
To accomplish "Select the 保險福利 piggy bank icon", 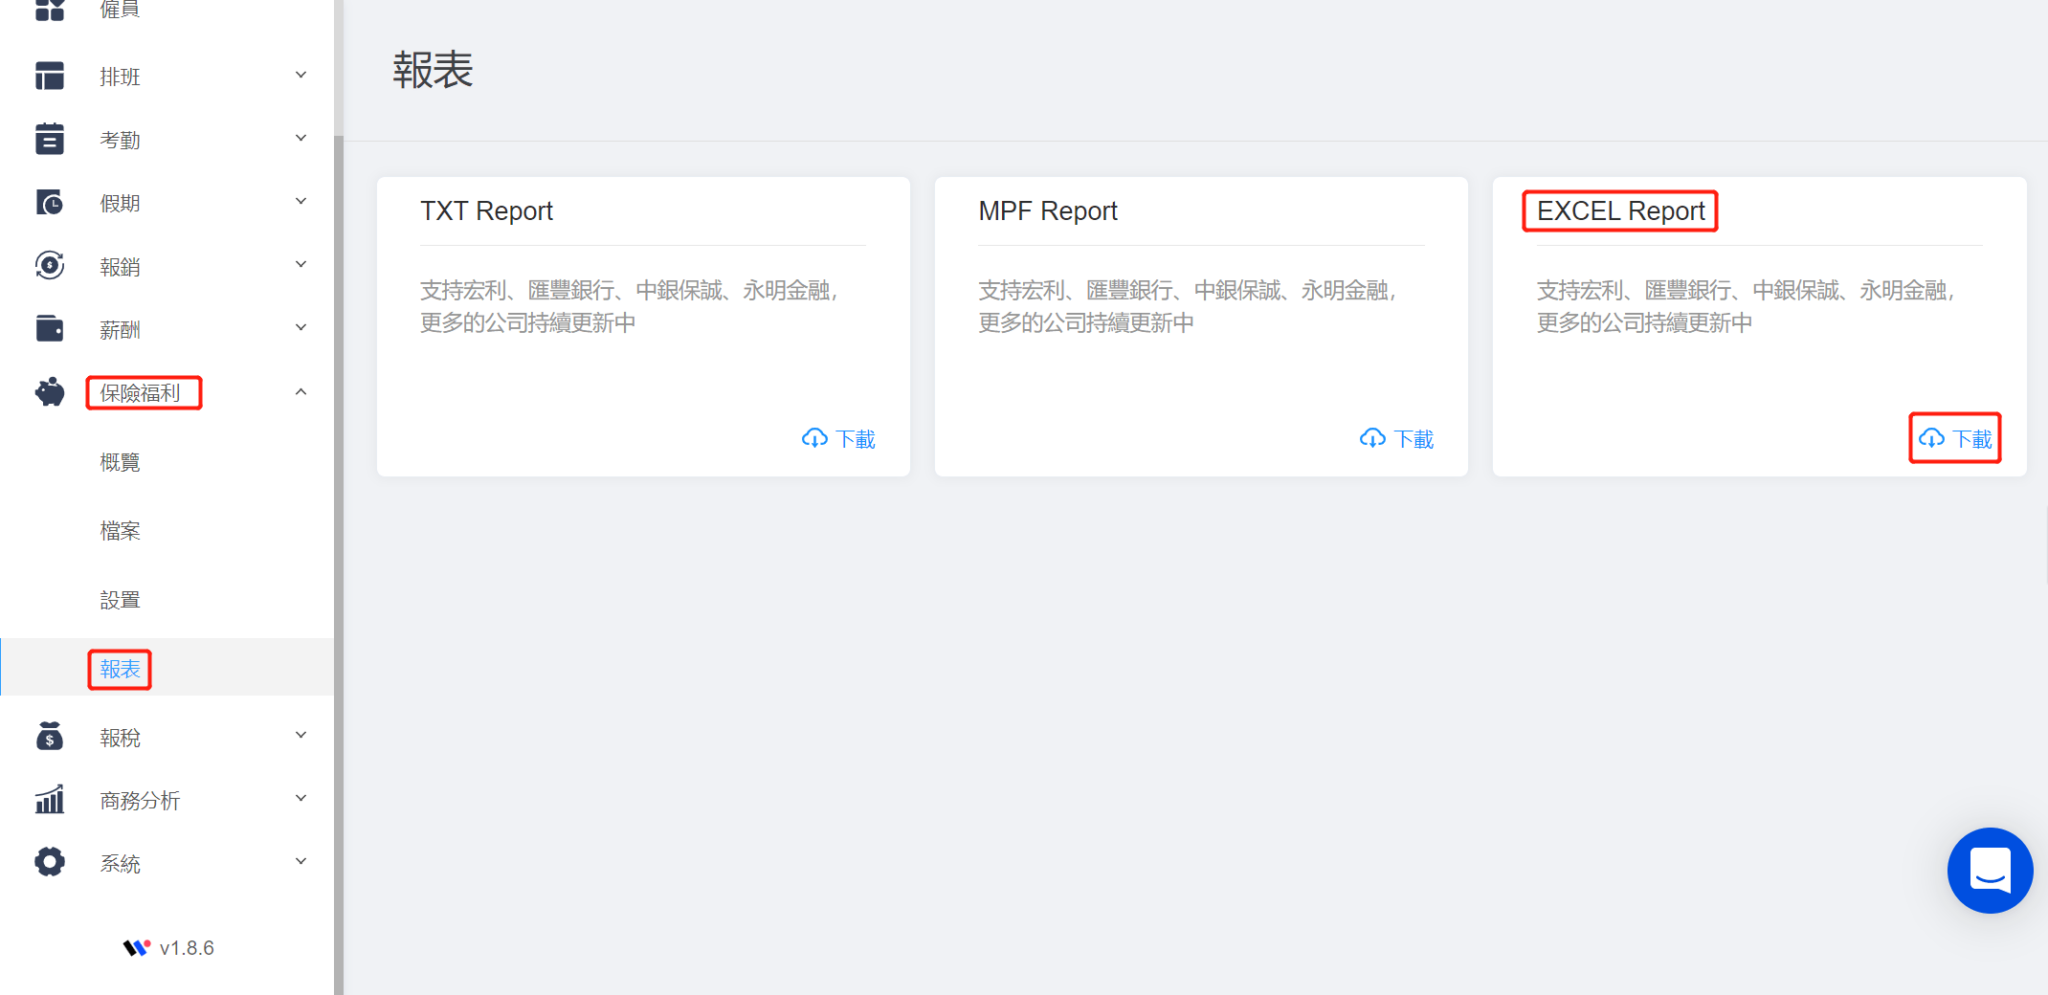I will tap(49, 392).
